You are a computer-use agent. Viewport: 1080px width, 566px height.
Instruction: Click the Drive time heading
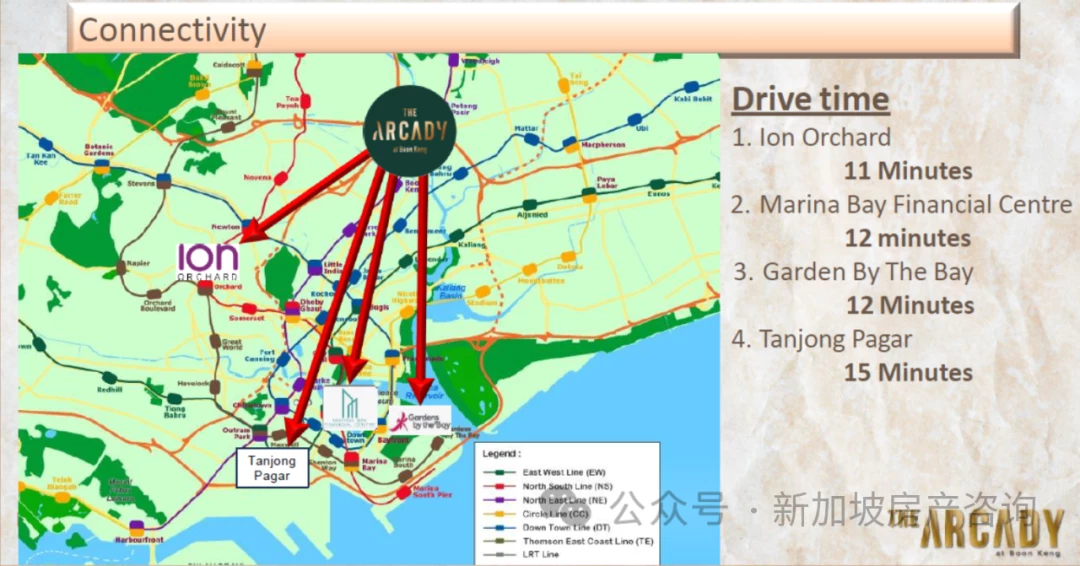pos(810,99)
